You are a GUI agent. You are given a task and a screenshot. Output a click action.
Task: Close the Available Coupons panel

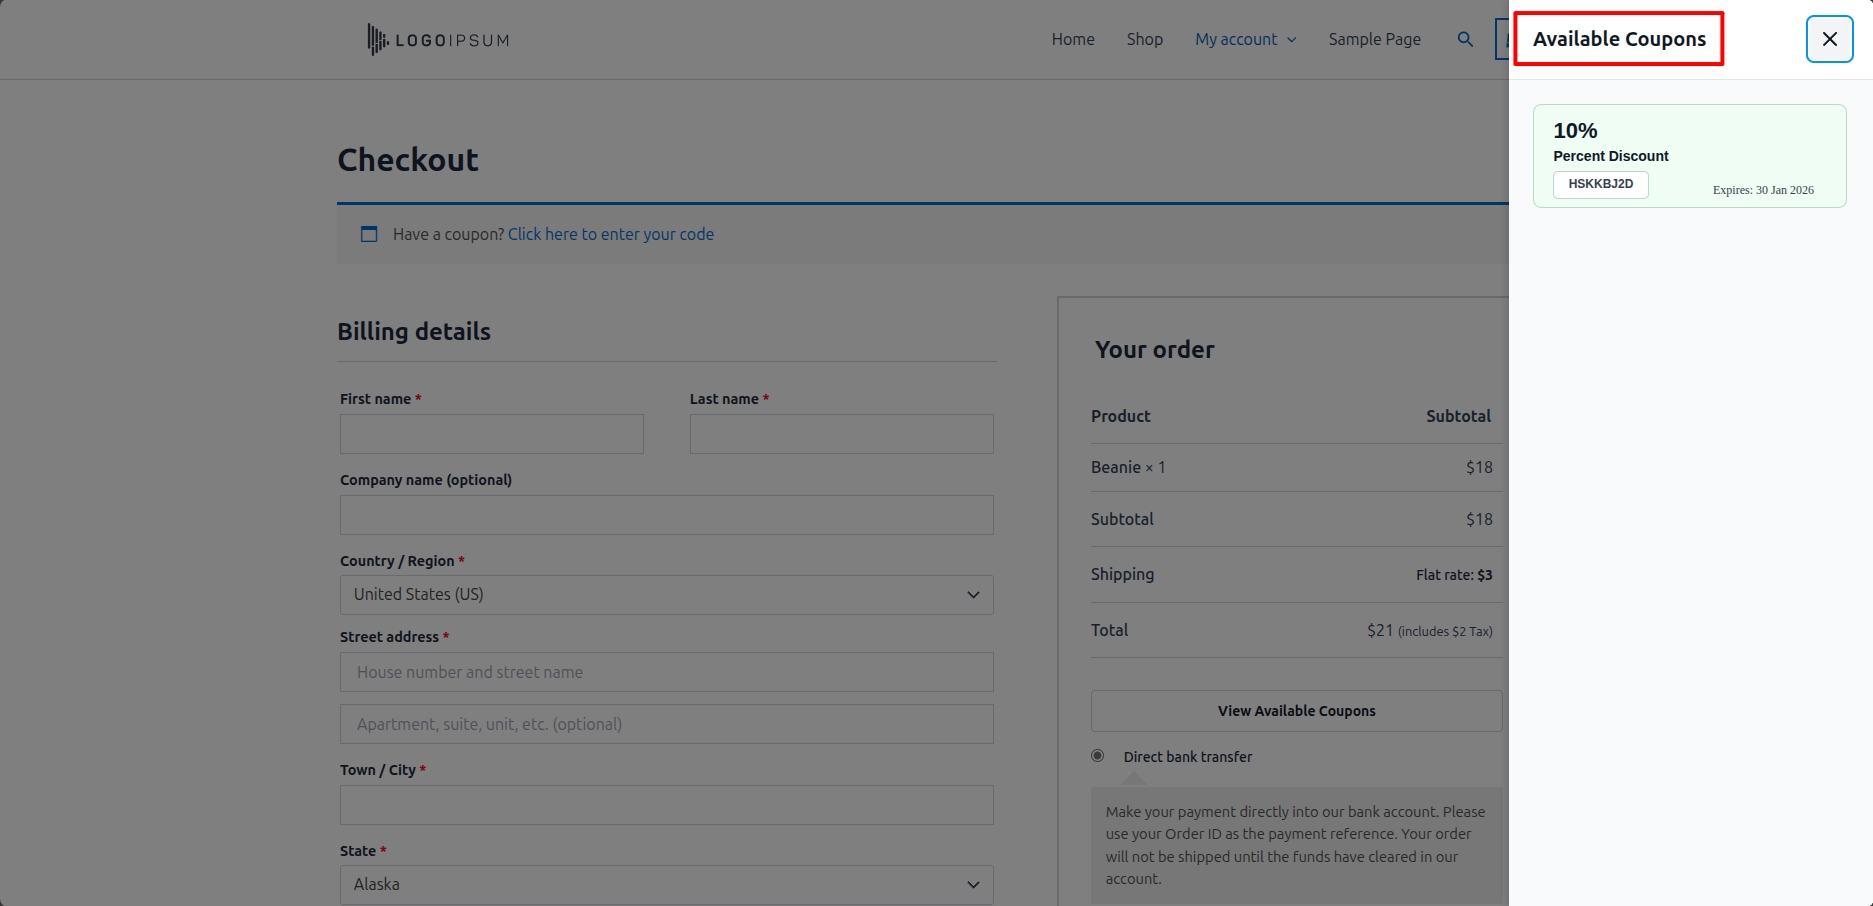(1829, 39)
